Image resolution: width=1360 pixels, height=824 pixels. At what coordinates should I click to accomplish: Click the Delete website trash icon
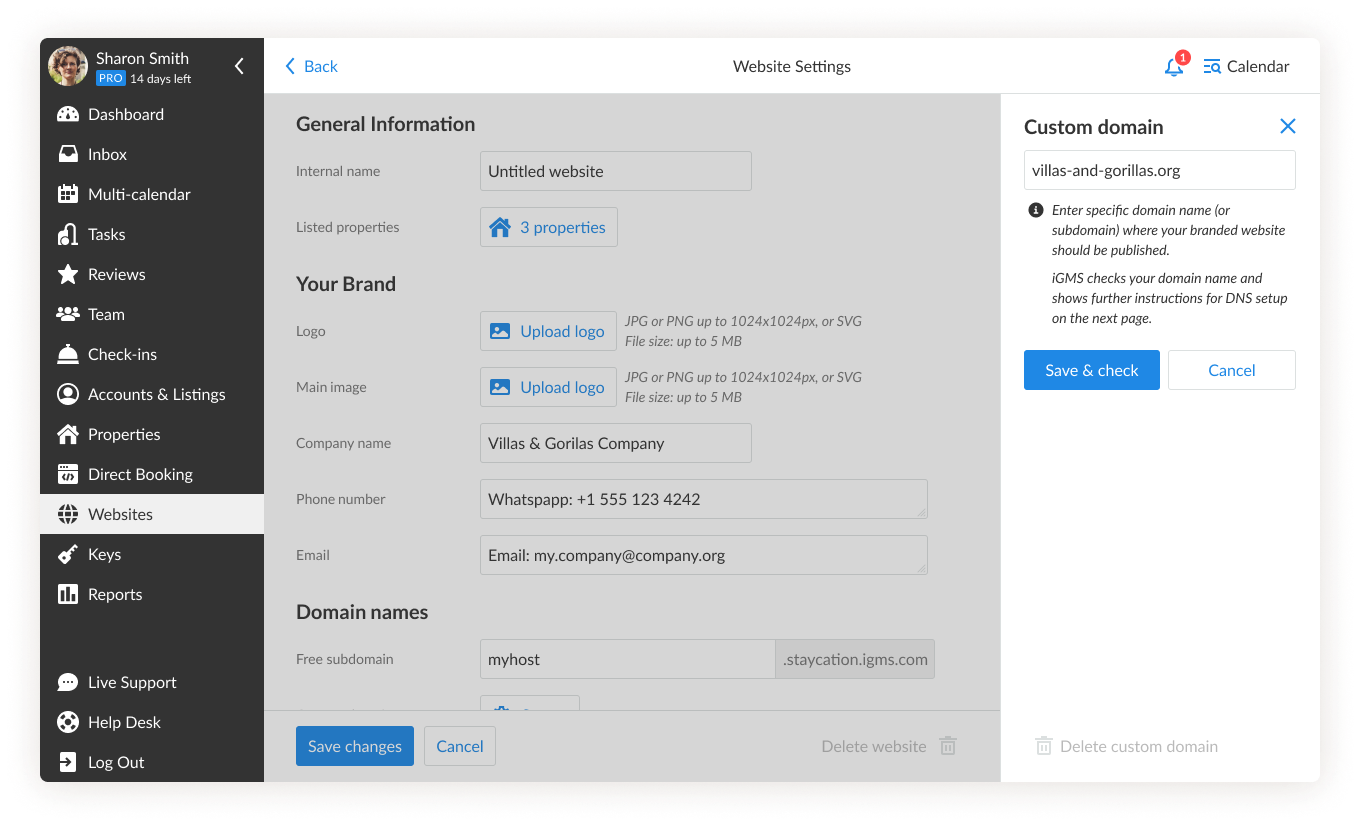pos(948,746)
